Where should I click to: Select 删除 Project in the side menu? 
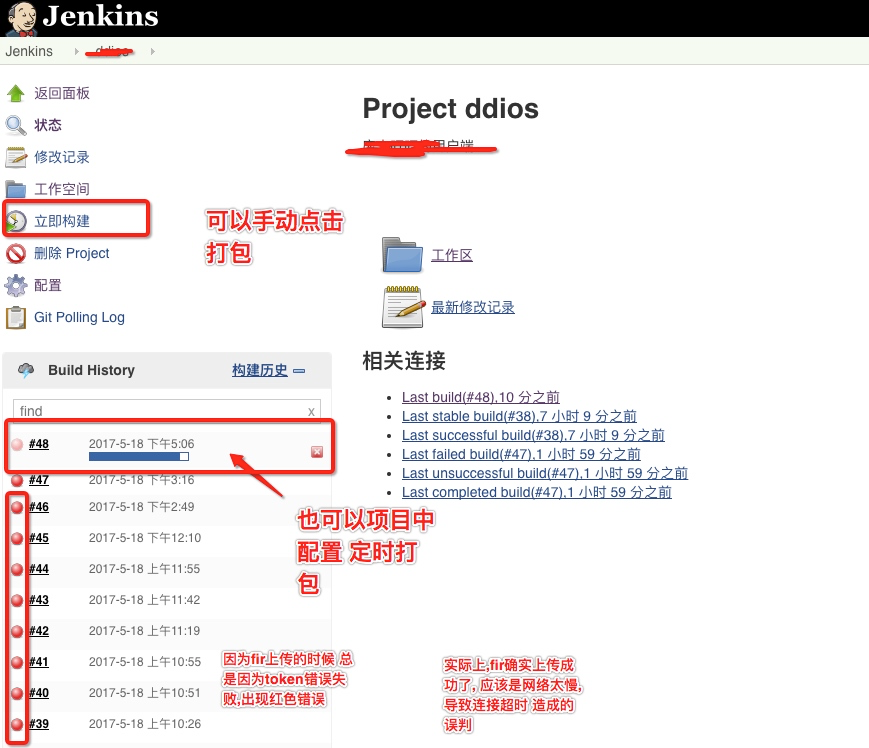tap(71, 253)
